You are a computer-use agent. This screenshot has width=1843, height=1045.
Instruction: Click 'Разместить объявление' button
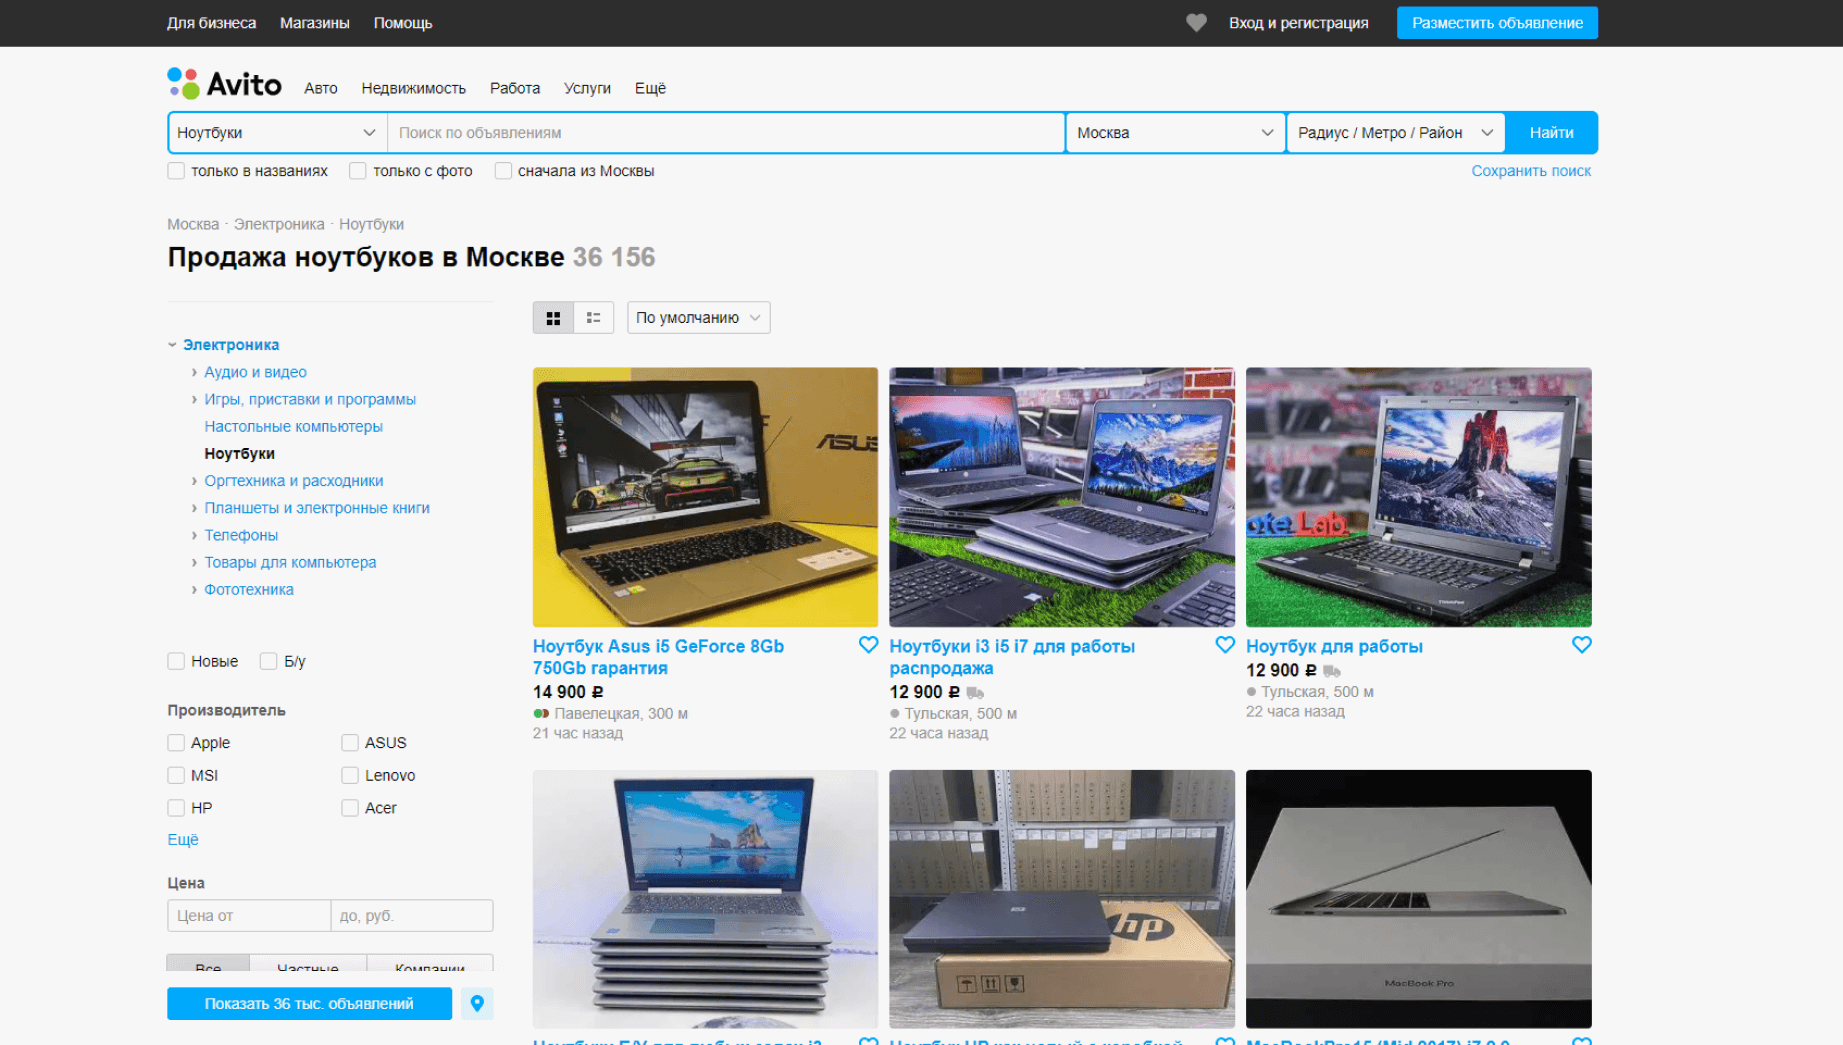pyautogui.click(x=1496, y=23)
